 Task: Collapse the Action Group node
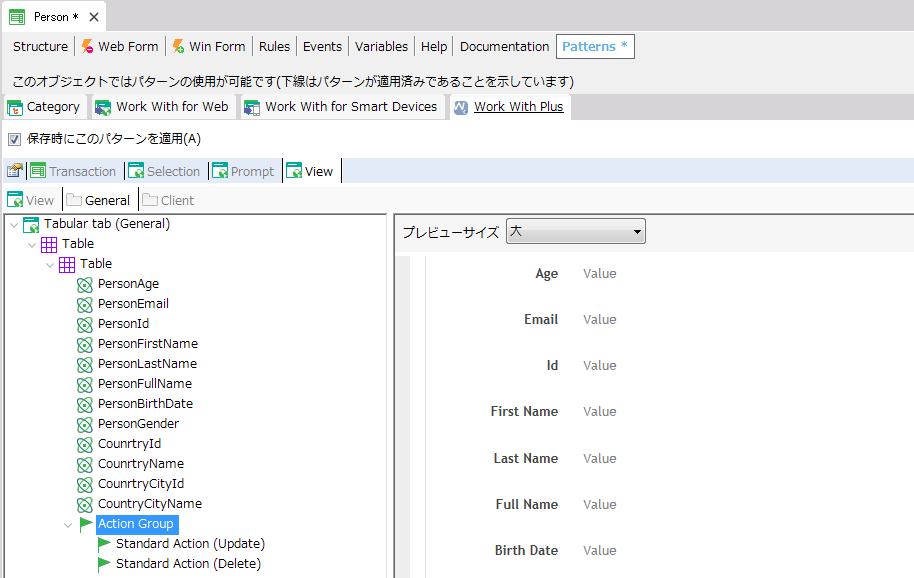(67, 523)
